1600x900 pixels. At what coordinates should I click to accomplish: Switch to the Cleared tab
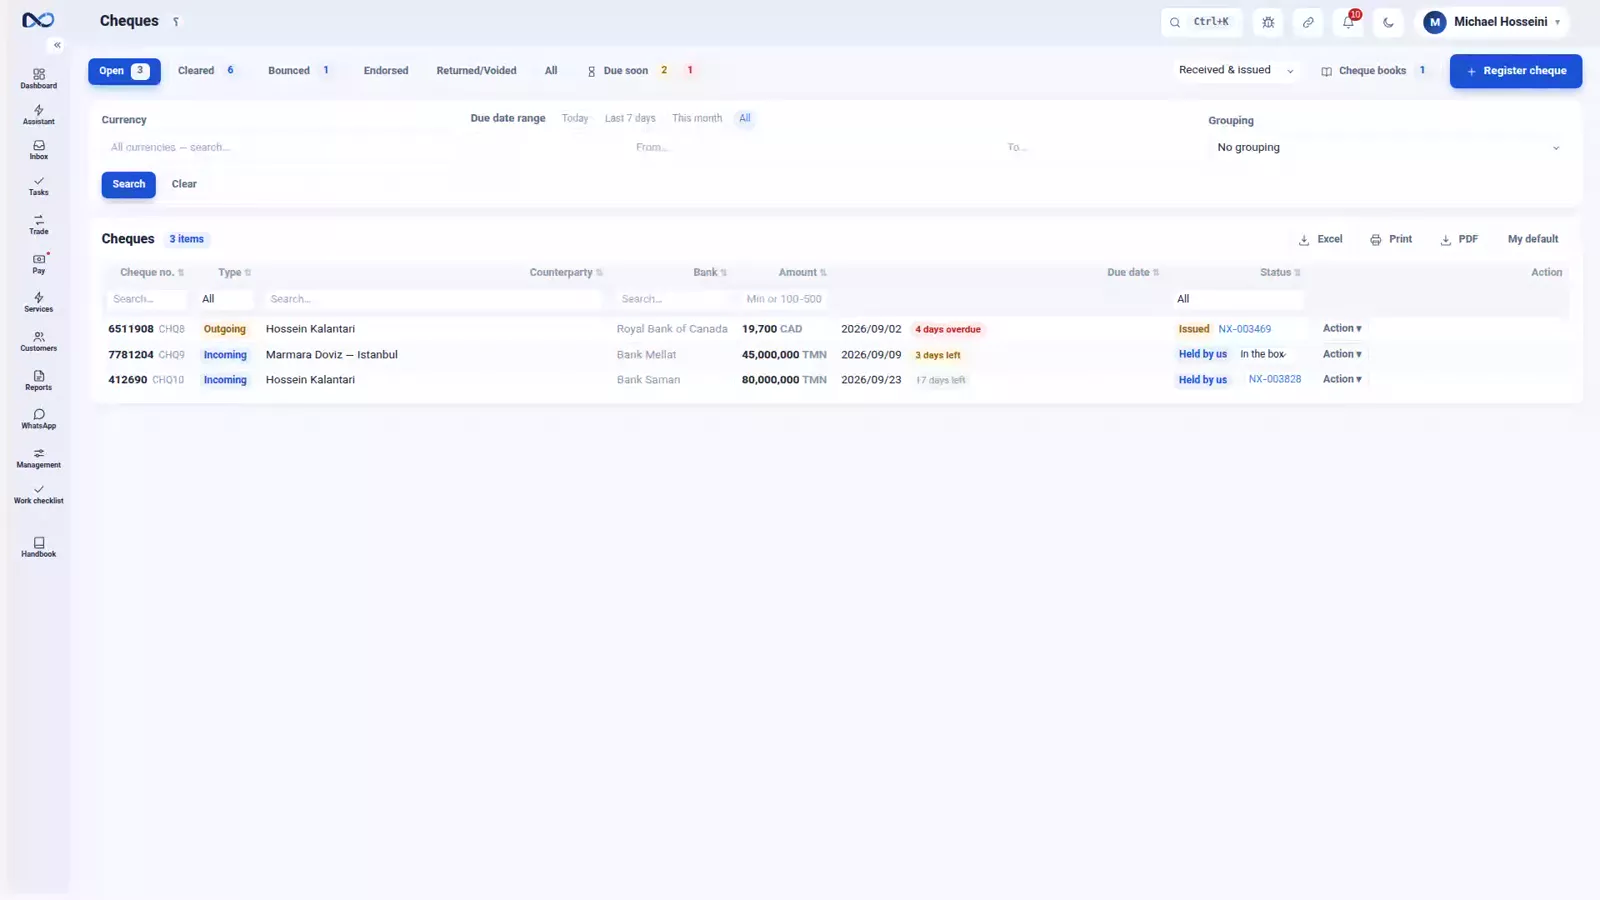pos(206,71)
